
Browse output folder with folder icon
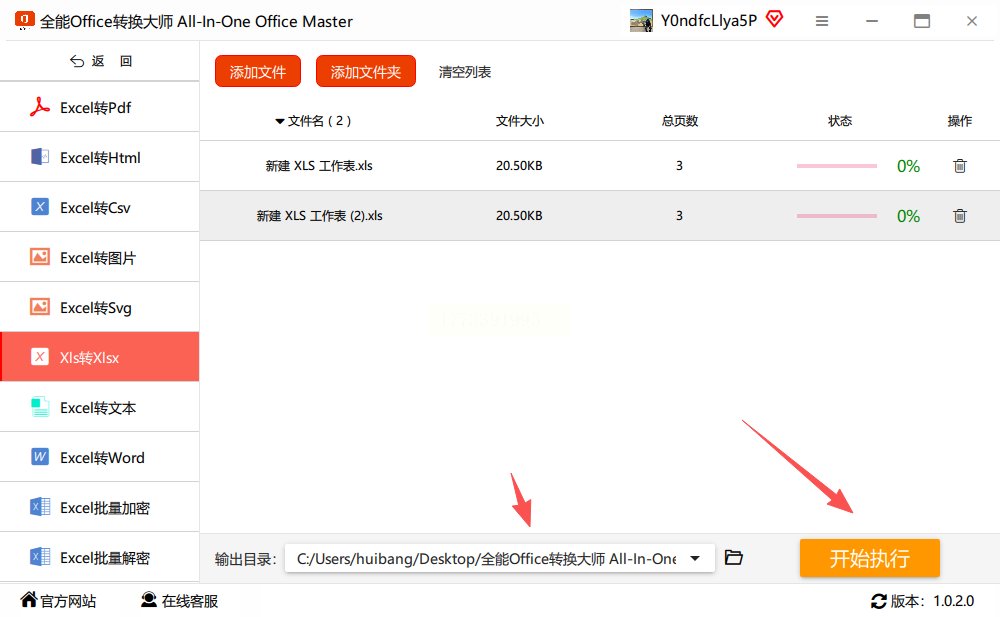[x=733, y=558]
